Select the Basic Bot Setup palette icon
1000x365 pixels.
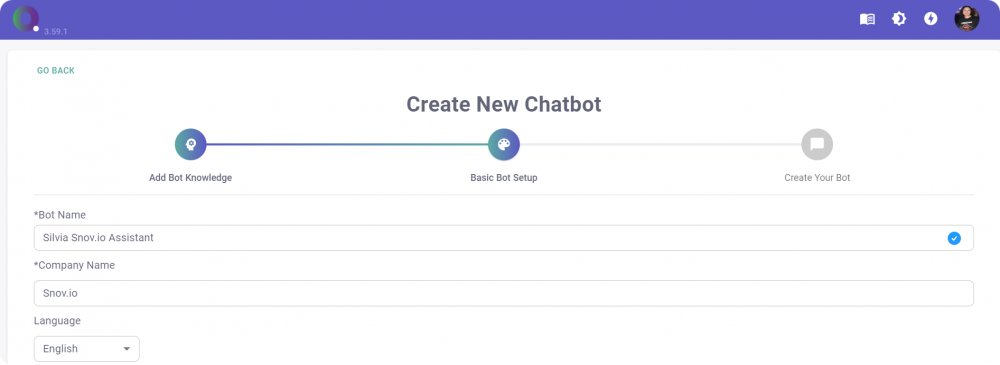click(x=504, y=145)
